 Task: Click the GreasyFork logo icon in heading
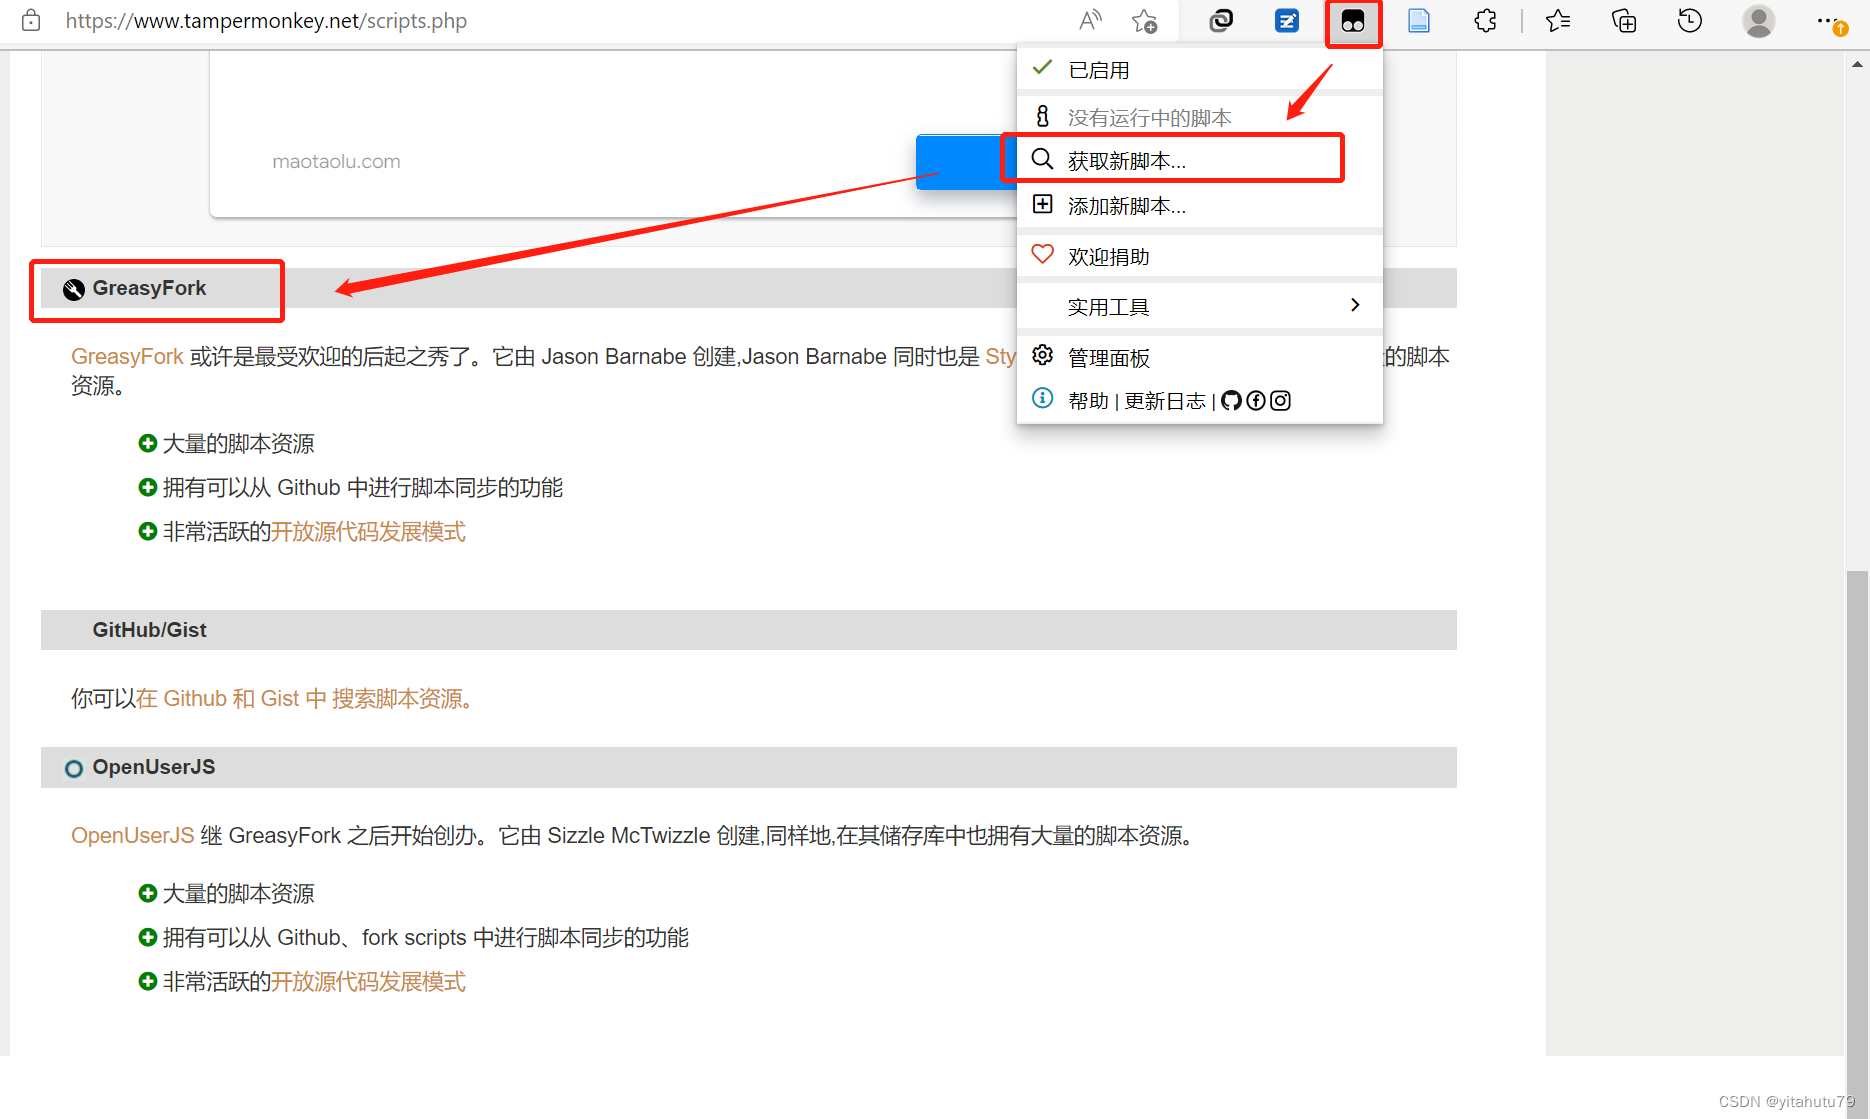(x=74, y=290)
